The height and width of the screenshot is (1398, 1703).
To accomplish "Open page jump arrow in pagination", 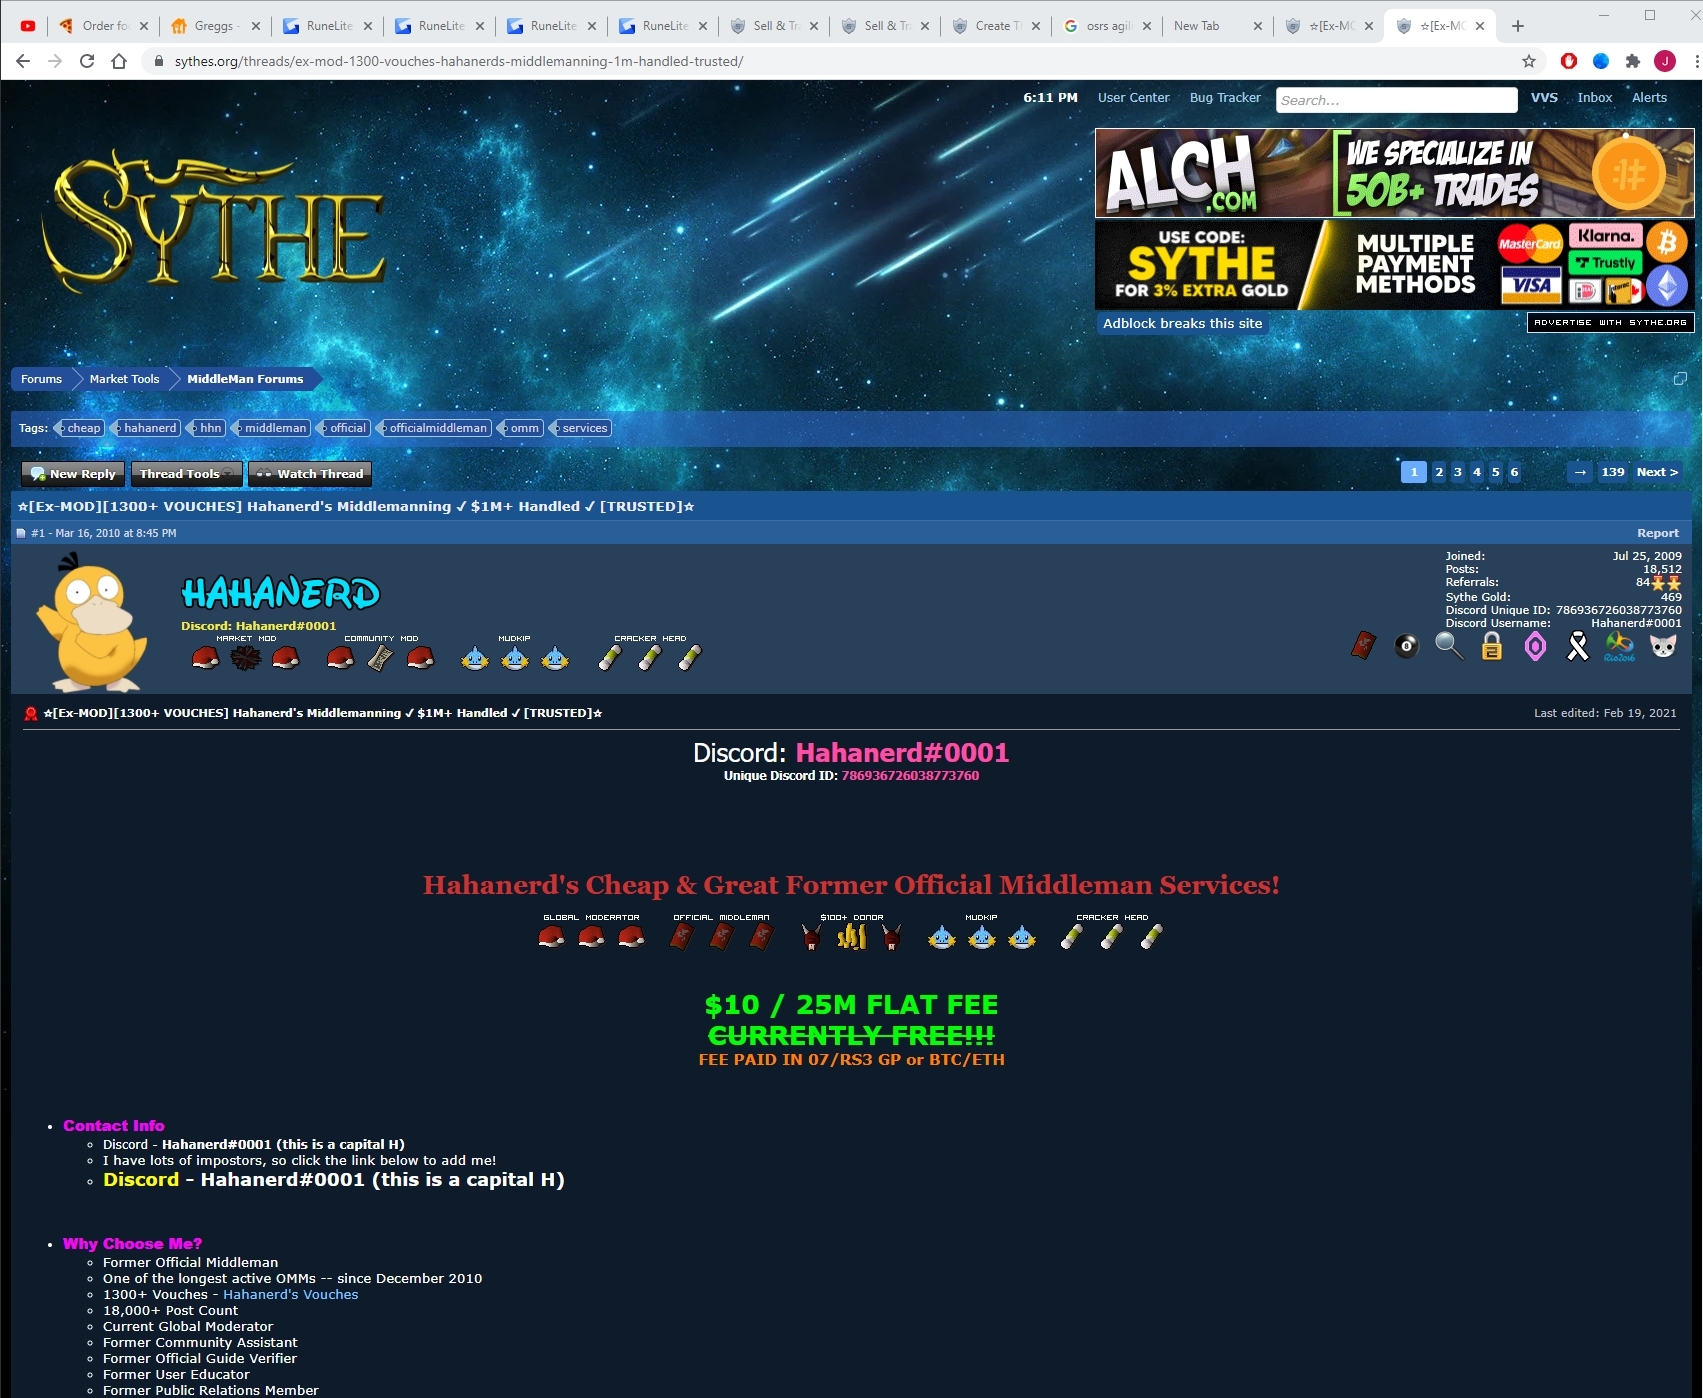I will tap(1580, 472).
